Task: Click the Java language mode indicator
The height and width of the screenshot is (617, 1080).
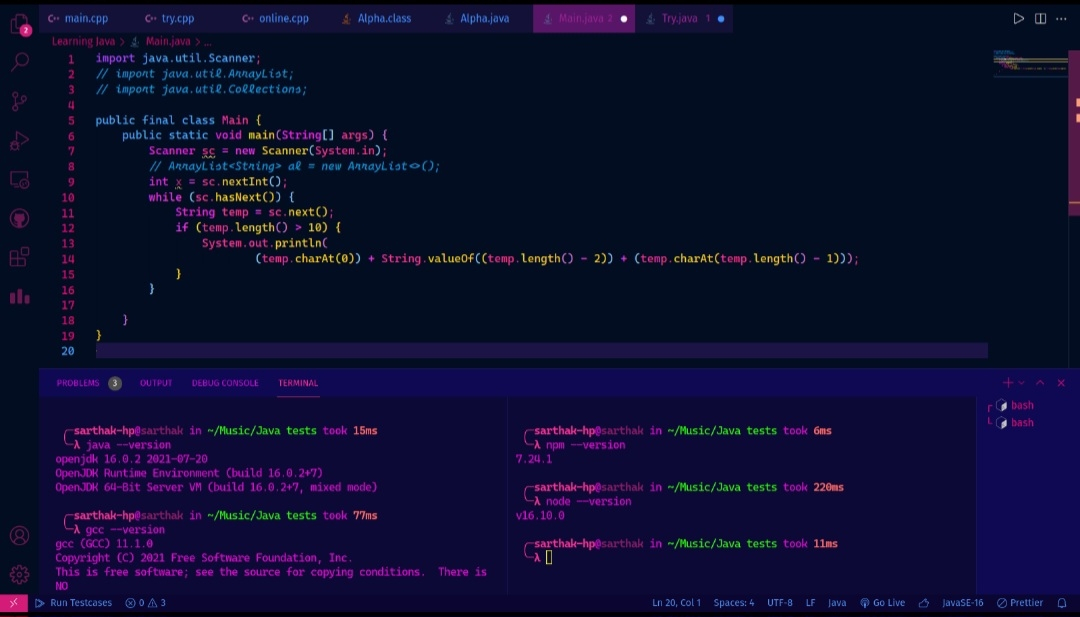Action: [x=837, y=603]
